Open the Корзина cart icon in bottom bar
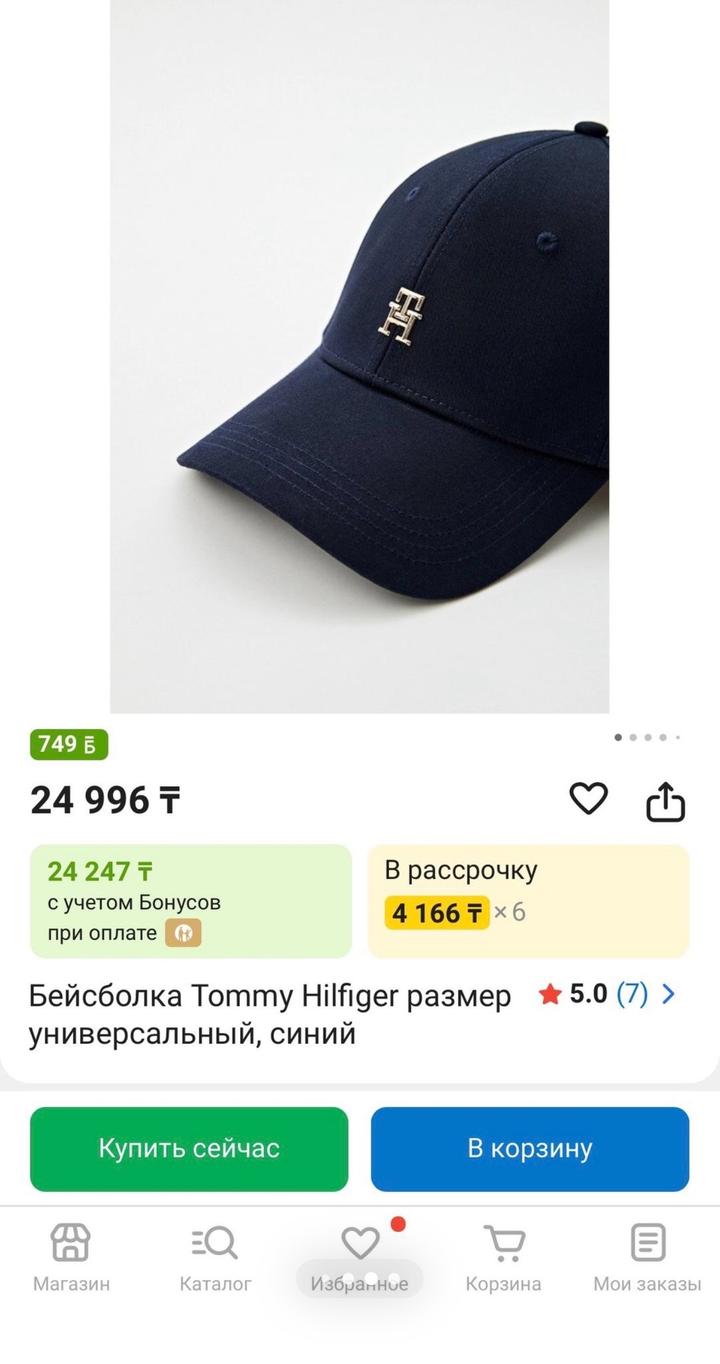 pyautogui.click(x=504, y=1242)
